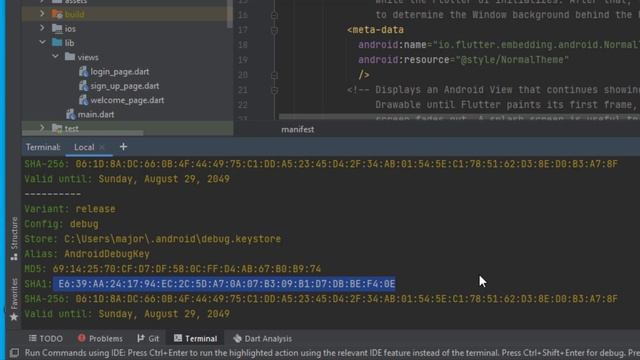
Task: Click the Run Commands using IDE status message
Action: pyautogui.click(x=331, y=353)
